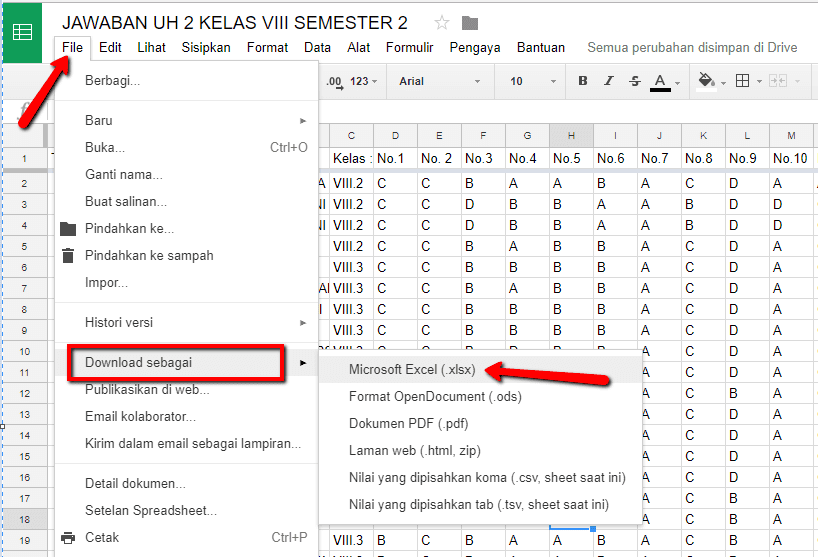Choose Impor... menu entry
818x557 pixels.
[x=186, y=283]
